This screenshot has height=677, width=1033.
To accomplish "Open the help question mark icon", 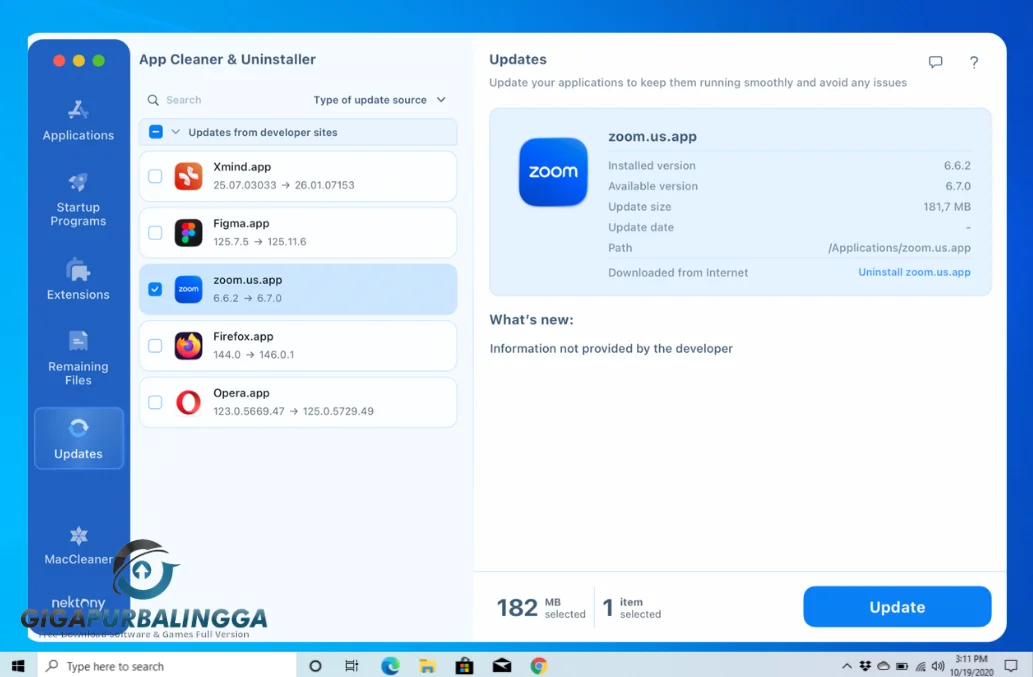I will [x=974, y=62].
